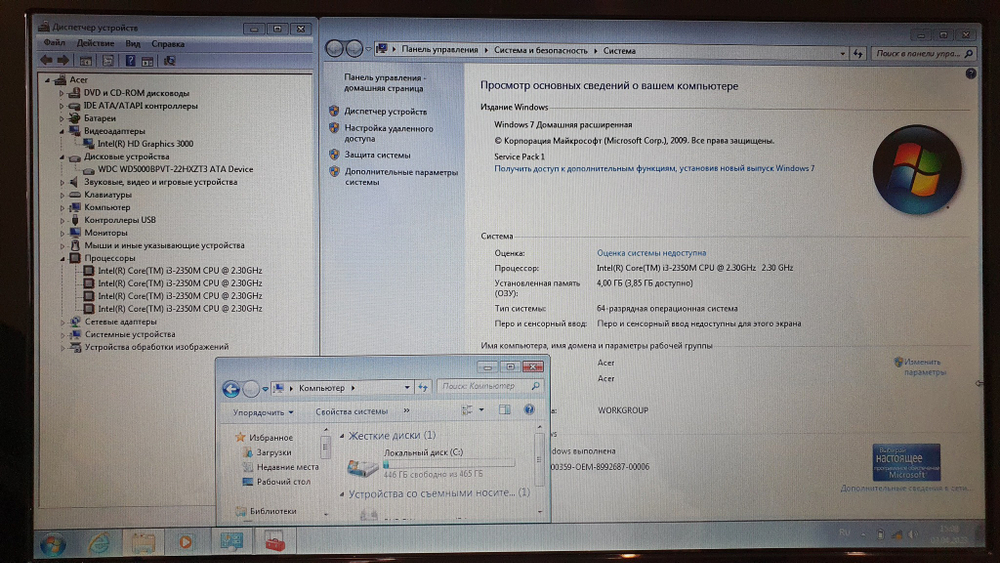Select Системные устройства tree row
The width and height of the screenshot is (1000, 563).
pos(129,334)
